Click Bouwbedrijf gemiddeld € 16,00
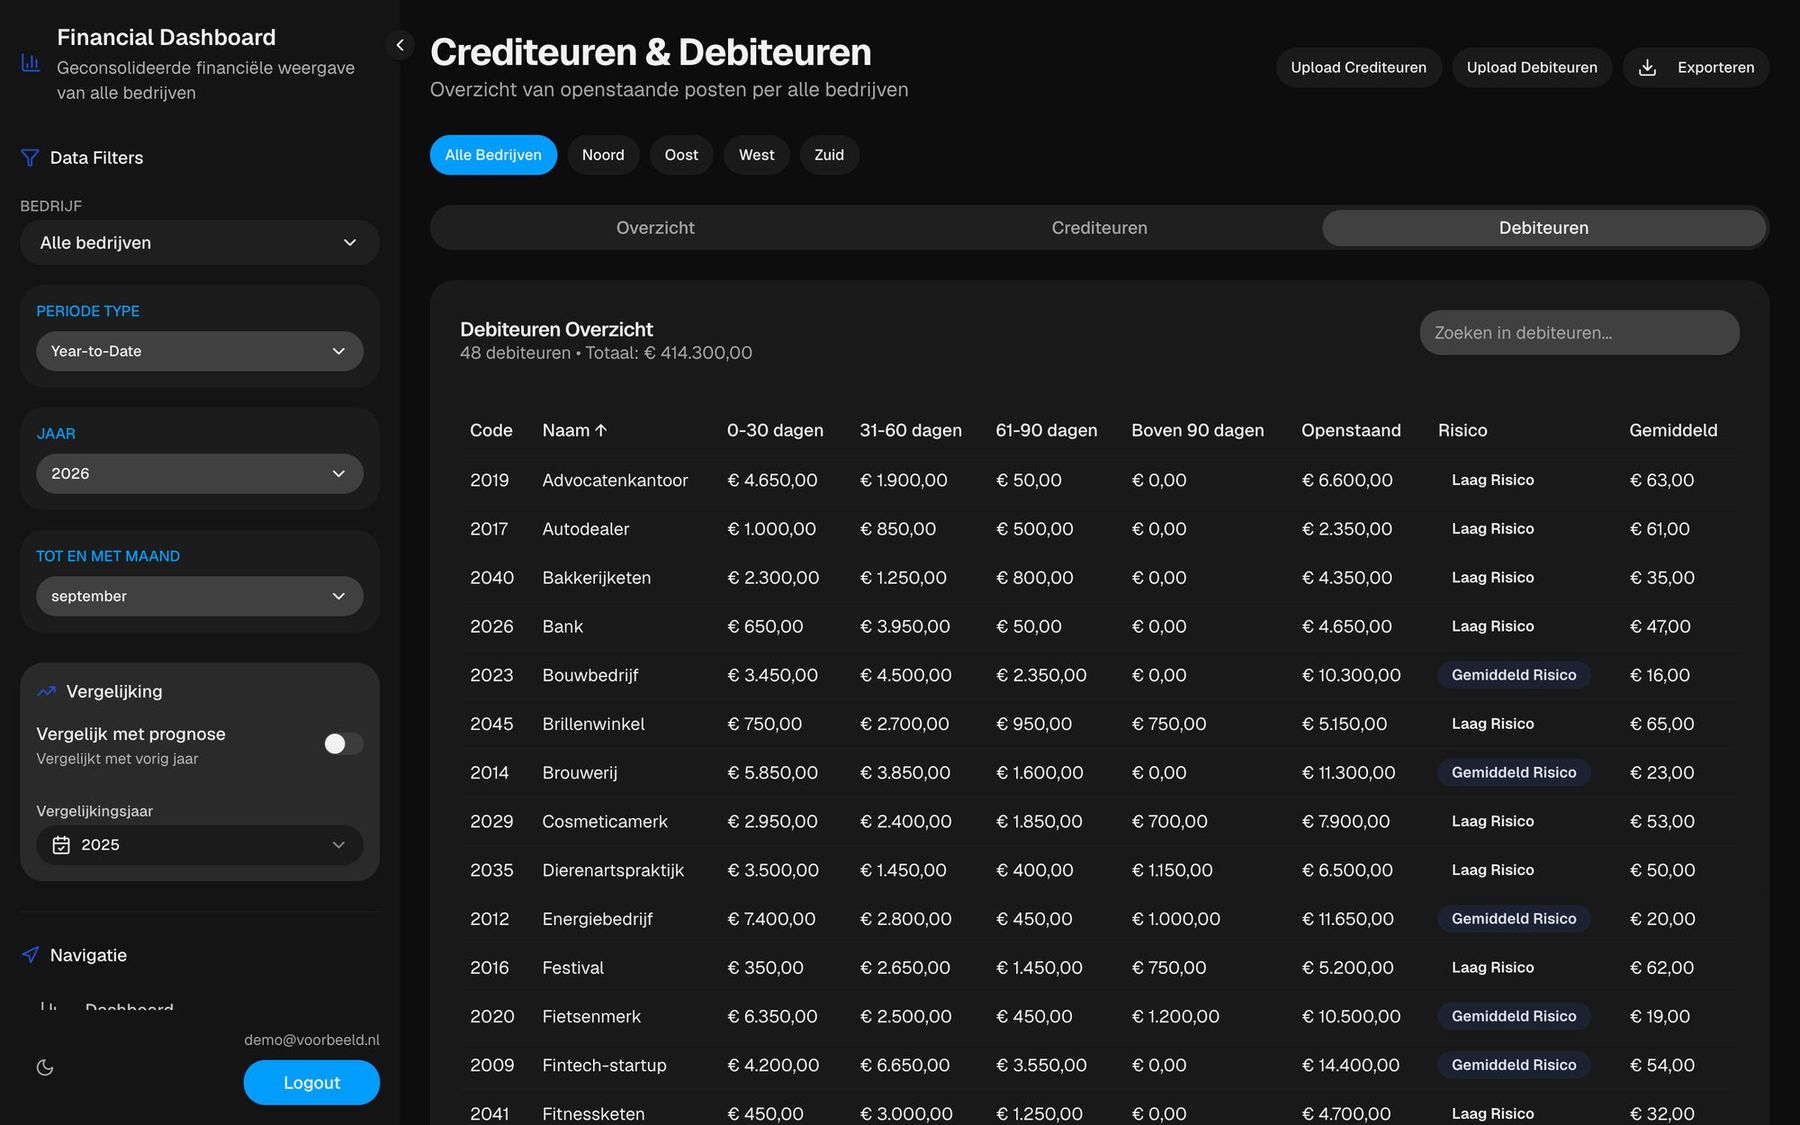This screenshot has width=1800, height=1125. tap(1660, 675)
